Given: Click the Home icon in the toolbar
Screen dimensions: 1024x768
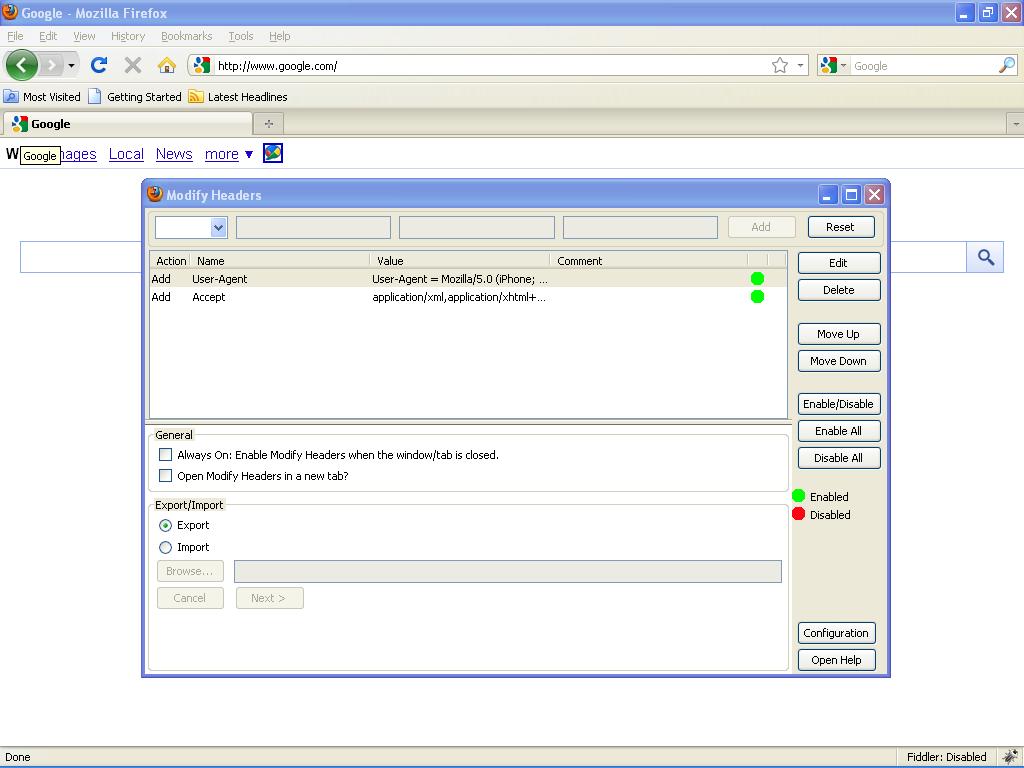Looking at the screenshot, I should [166, 66].
